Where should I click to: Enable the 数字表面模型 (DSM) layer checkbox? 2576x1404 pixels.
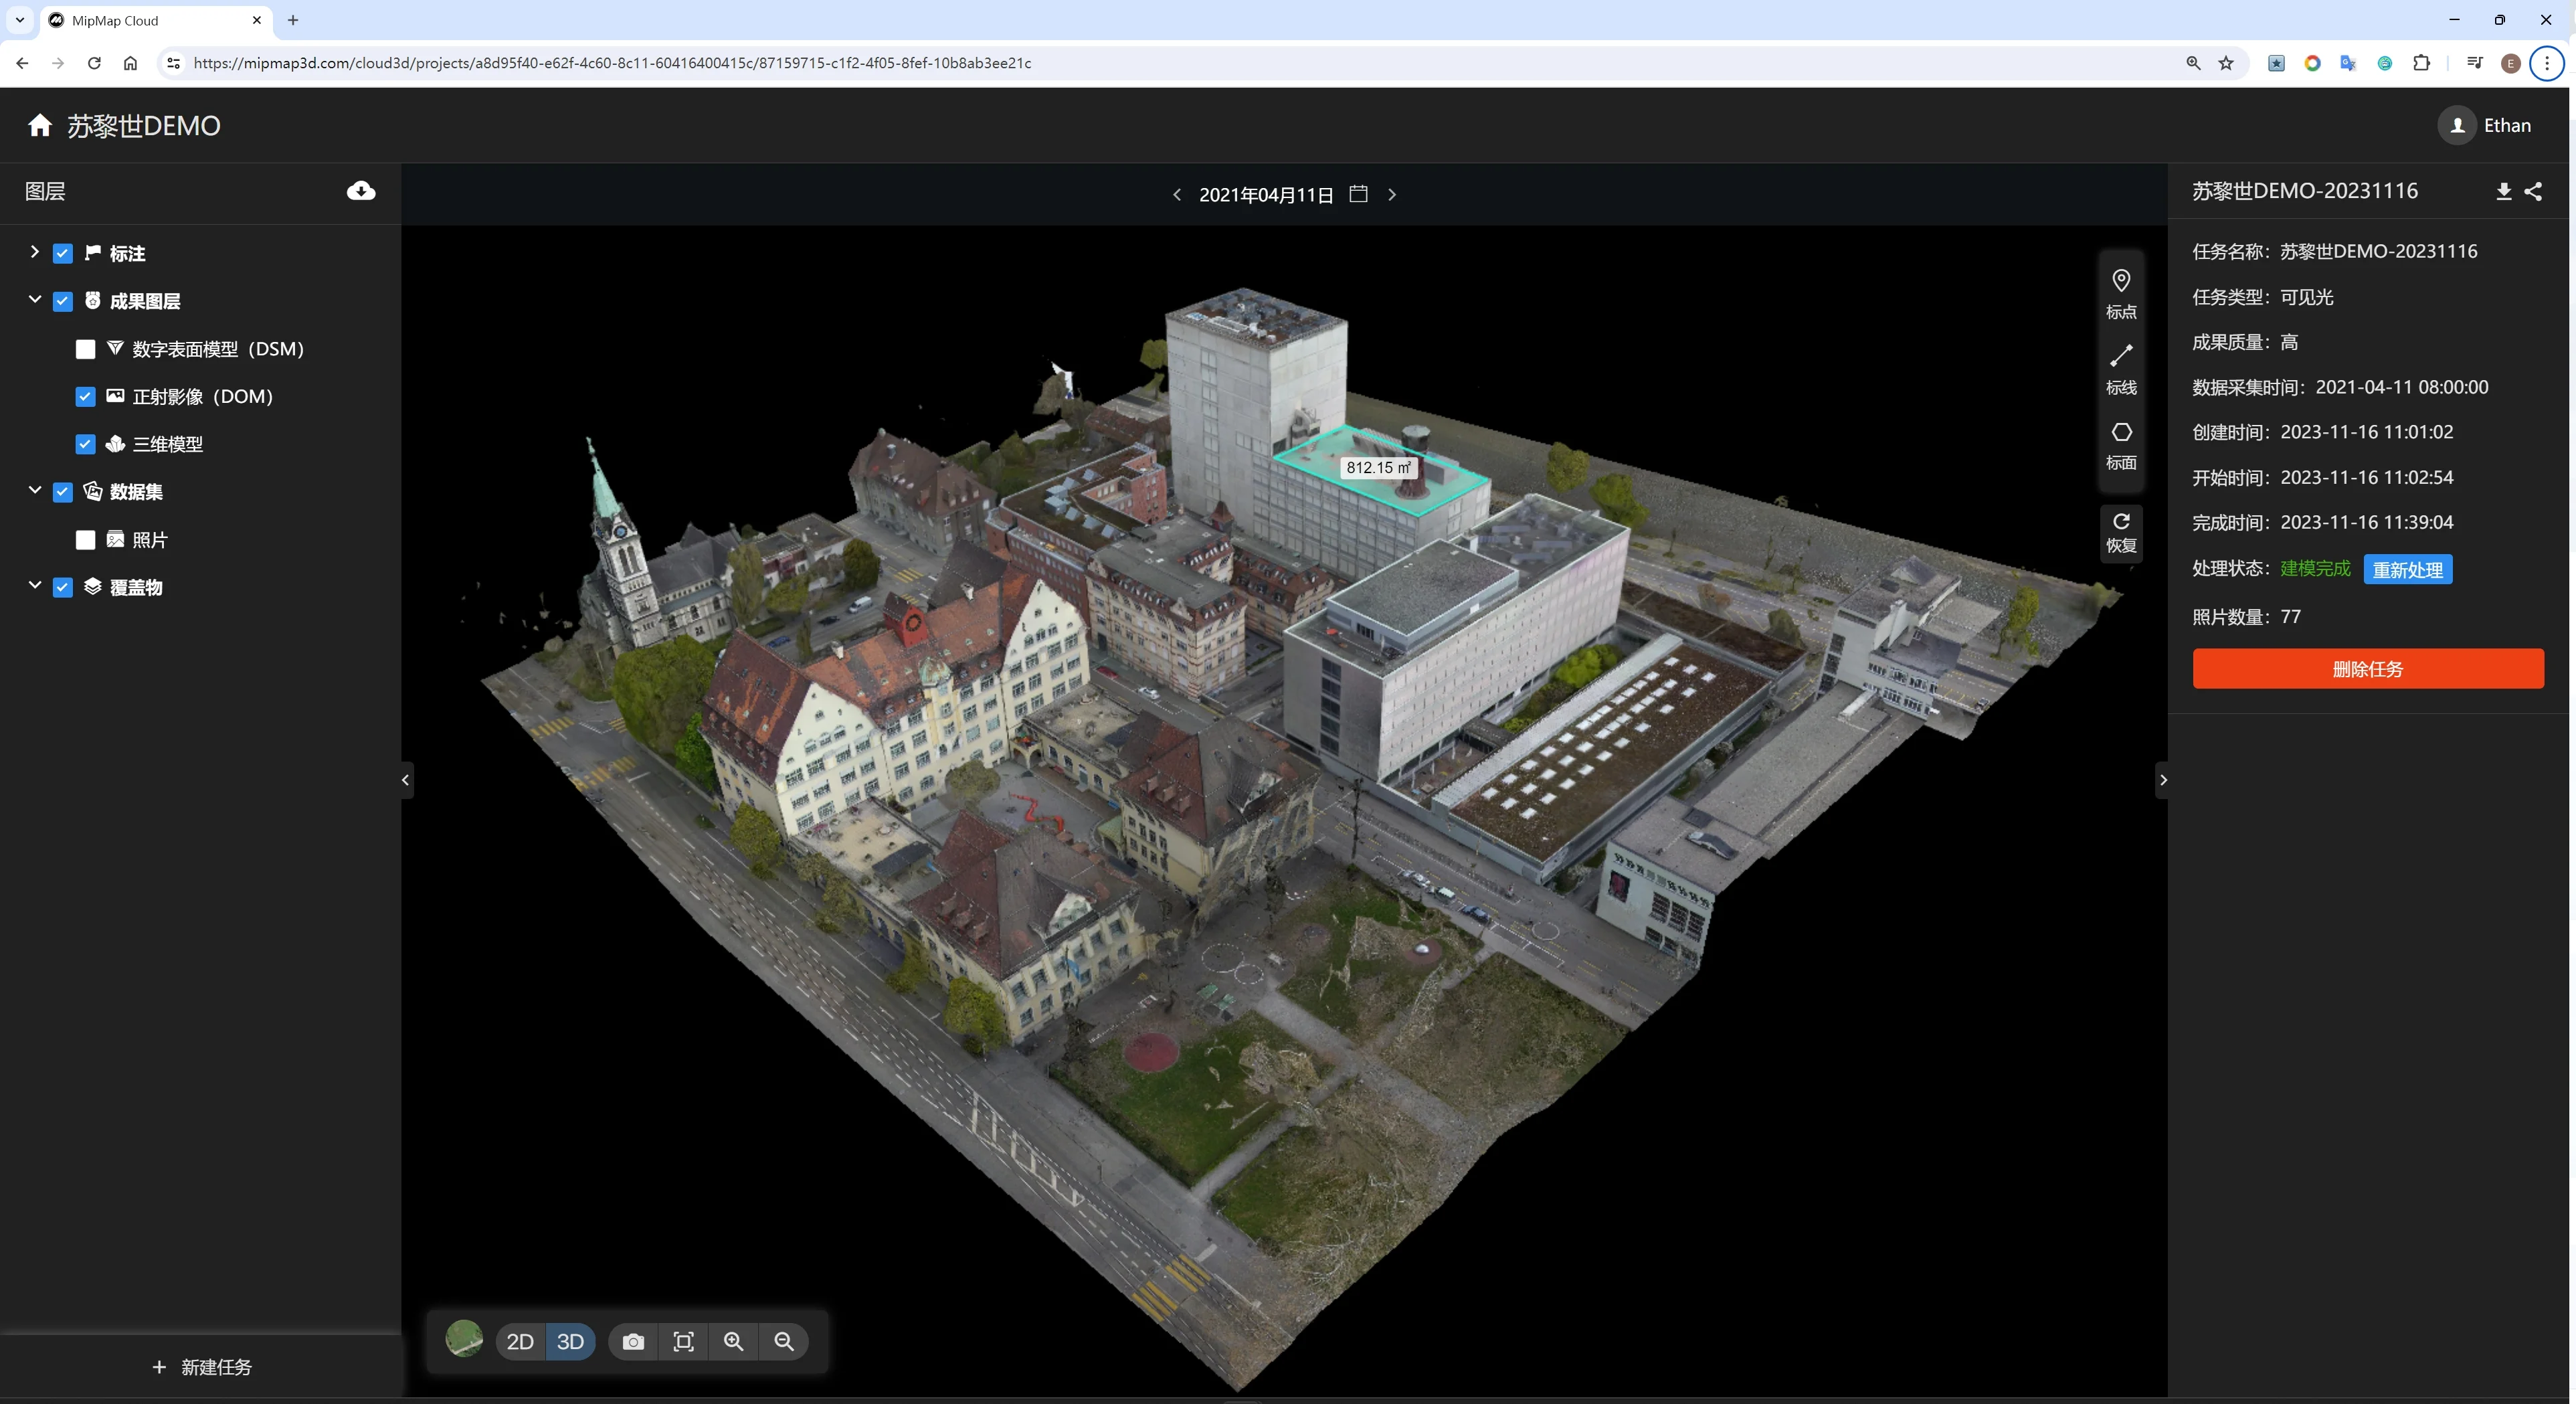click(85, 349)
